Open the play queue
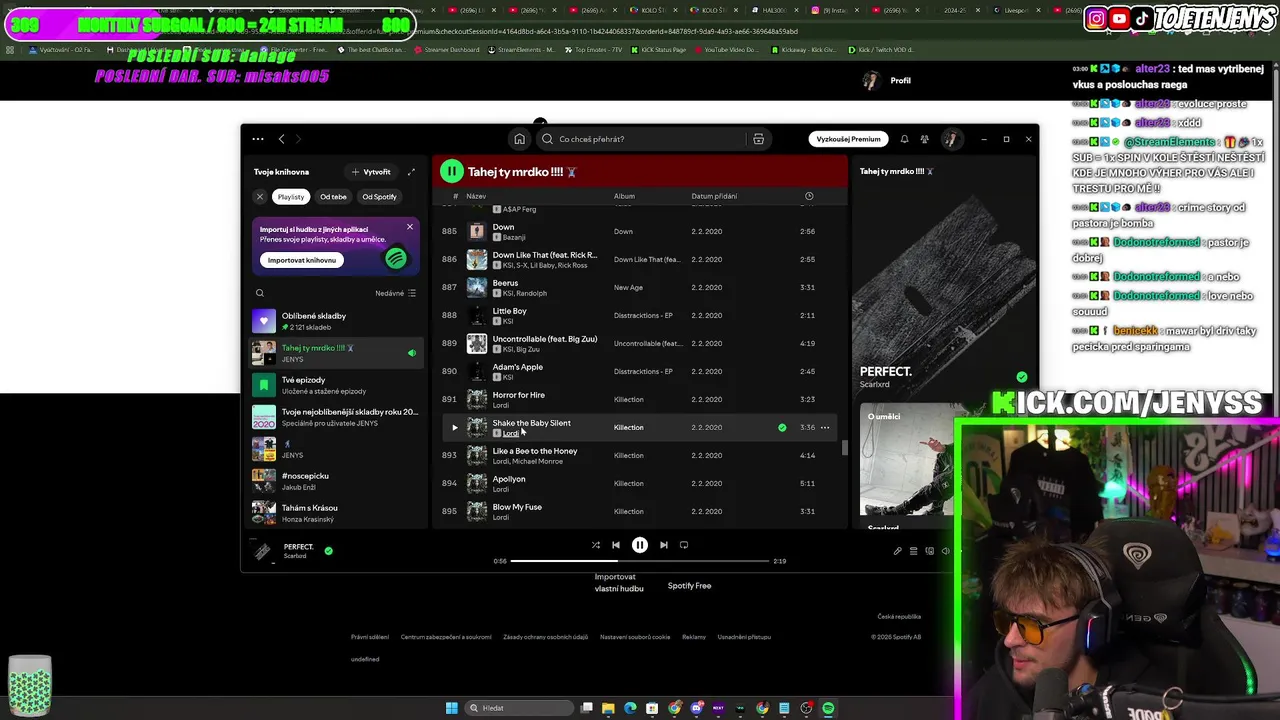1280x720 pixels. tap(913, 551)
